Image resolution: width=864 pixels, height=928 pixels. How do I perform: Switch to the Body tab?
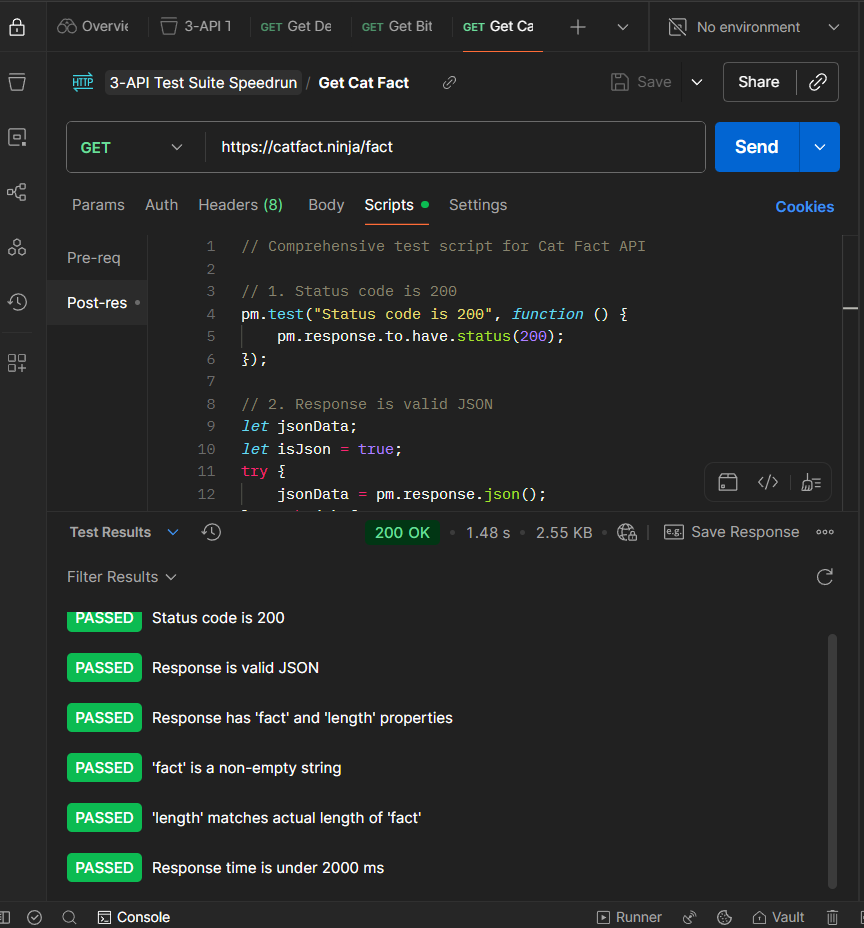[326, 205]
